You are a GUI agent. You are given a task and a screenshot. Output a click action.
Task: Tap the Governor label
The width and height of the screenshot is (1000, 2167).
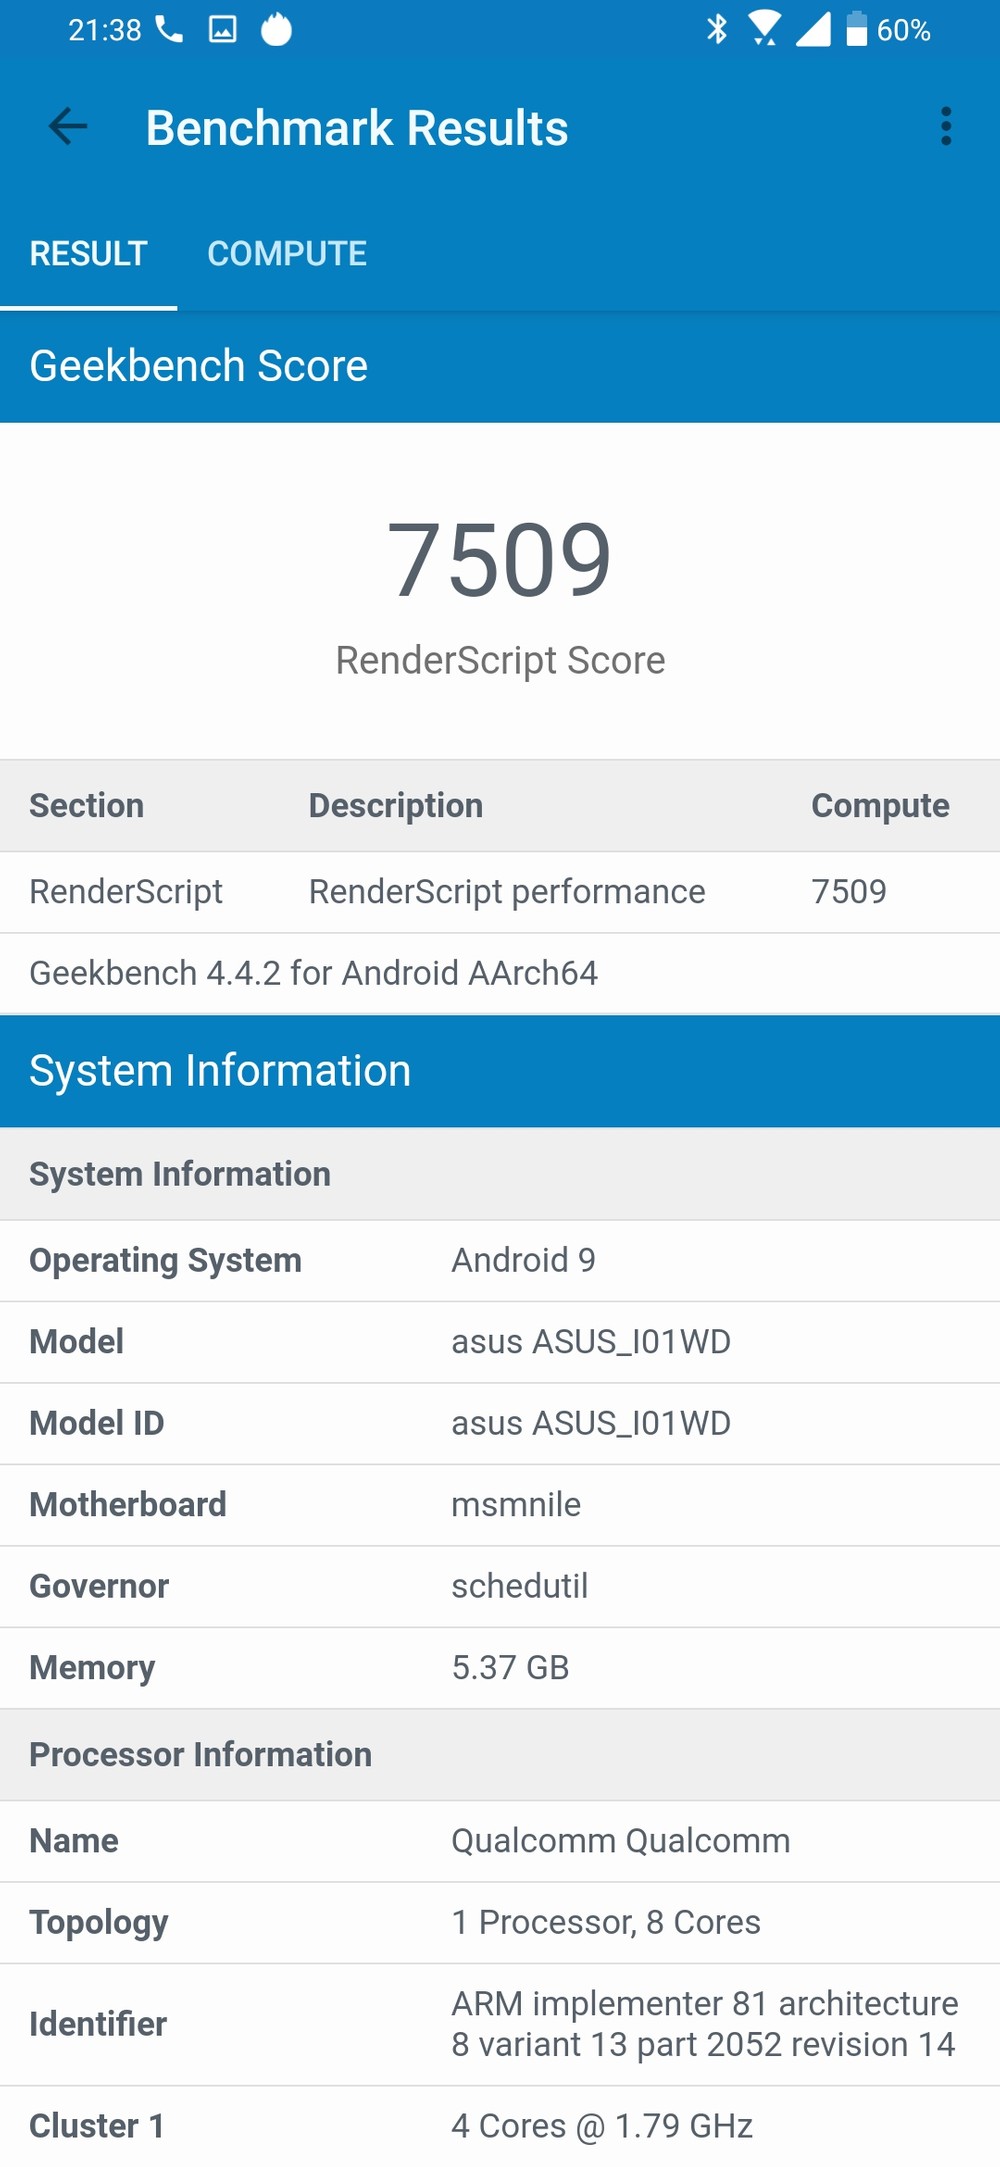click(x=99, y=1586)
